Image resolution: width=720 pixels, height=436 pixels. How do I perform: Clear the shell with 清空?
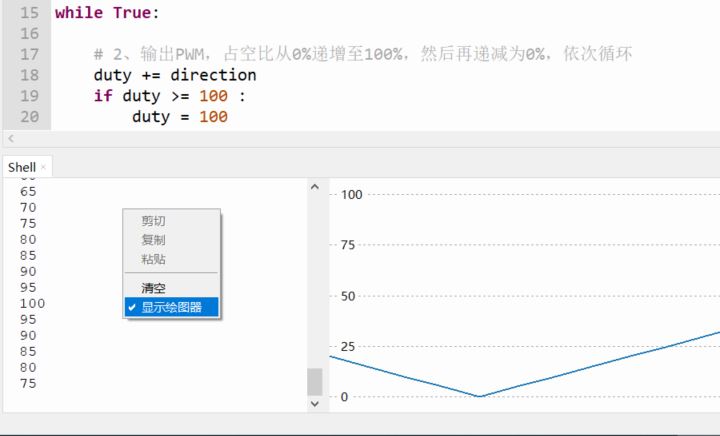pos(153,288)
